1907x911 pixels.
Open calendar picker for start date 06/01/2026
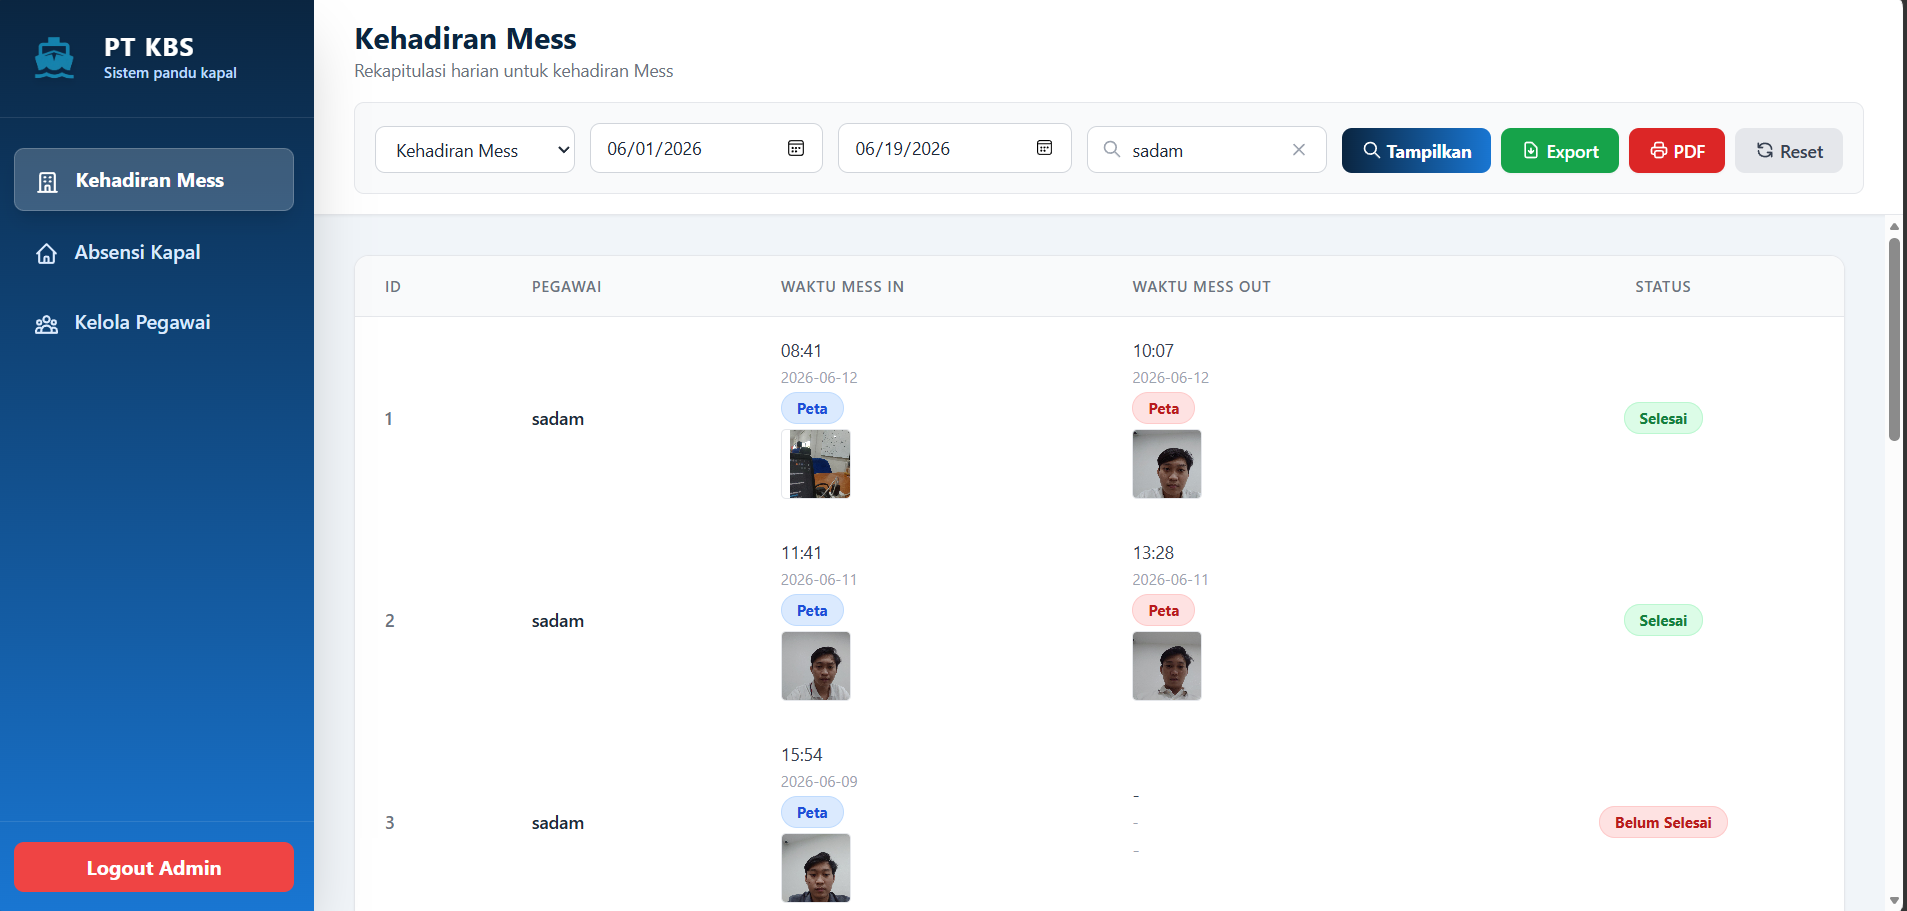click(796, 148)
